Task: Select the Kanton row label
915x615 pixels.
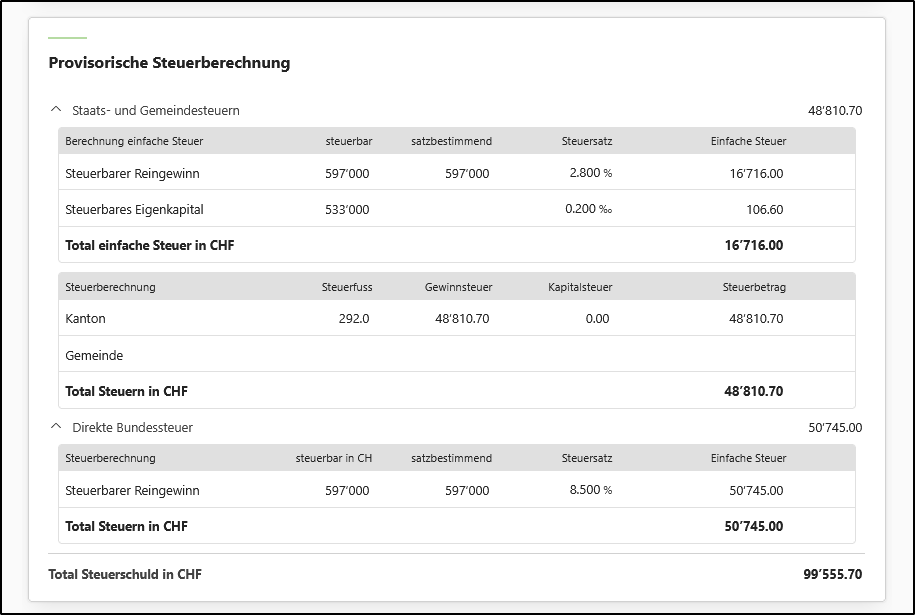Action: point(85,319)
